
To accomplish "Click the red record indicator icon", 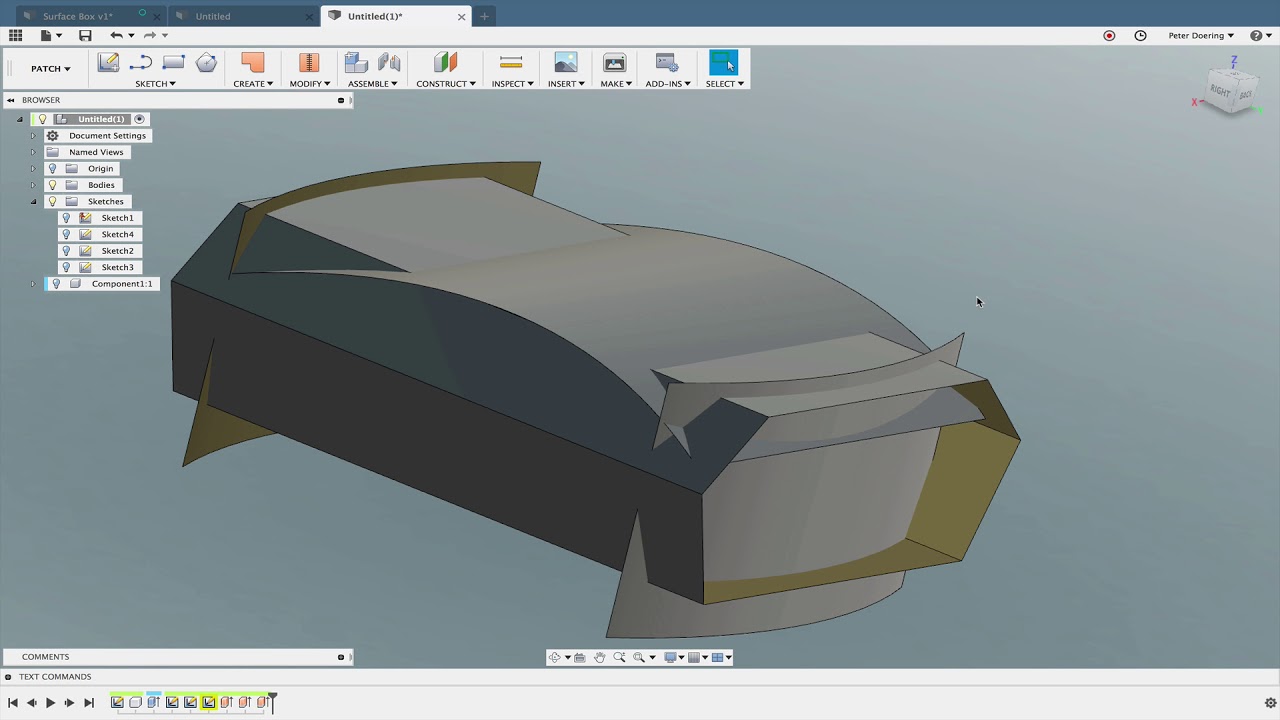I will pyautogui.click(x=1109, y=35).
